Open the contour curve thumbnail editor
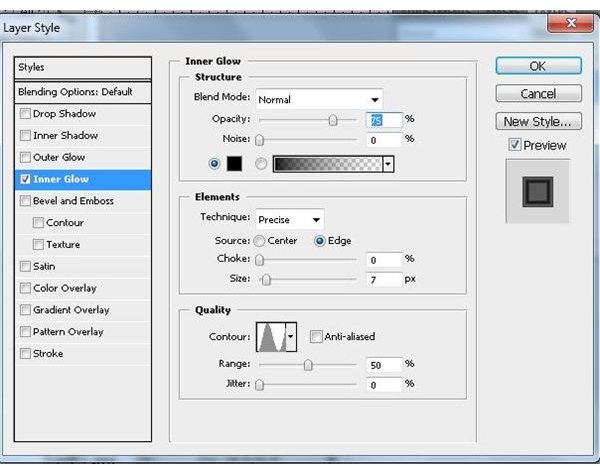600x466 pixels. coord(271,337)
